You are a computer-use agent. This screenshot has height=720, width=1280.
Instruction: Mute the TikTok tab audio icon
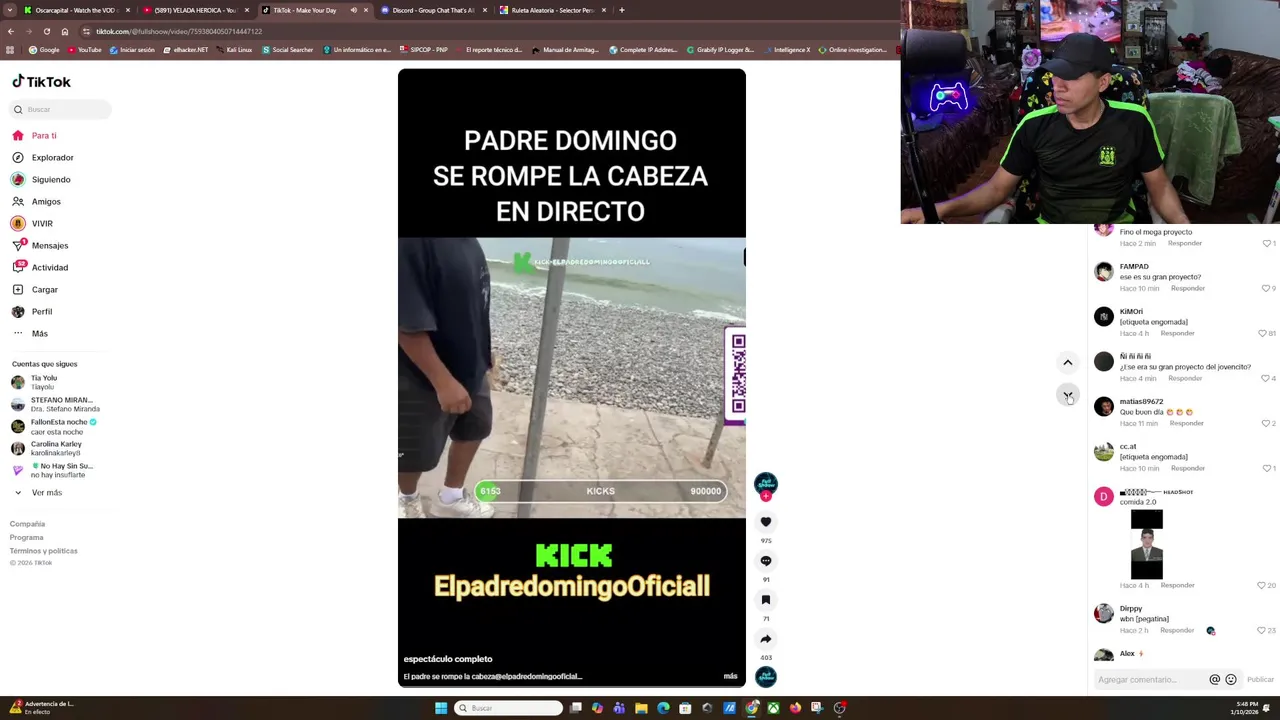pyautogui.click(x=353, y=10)
